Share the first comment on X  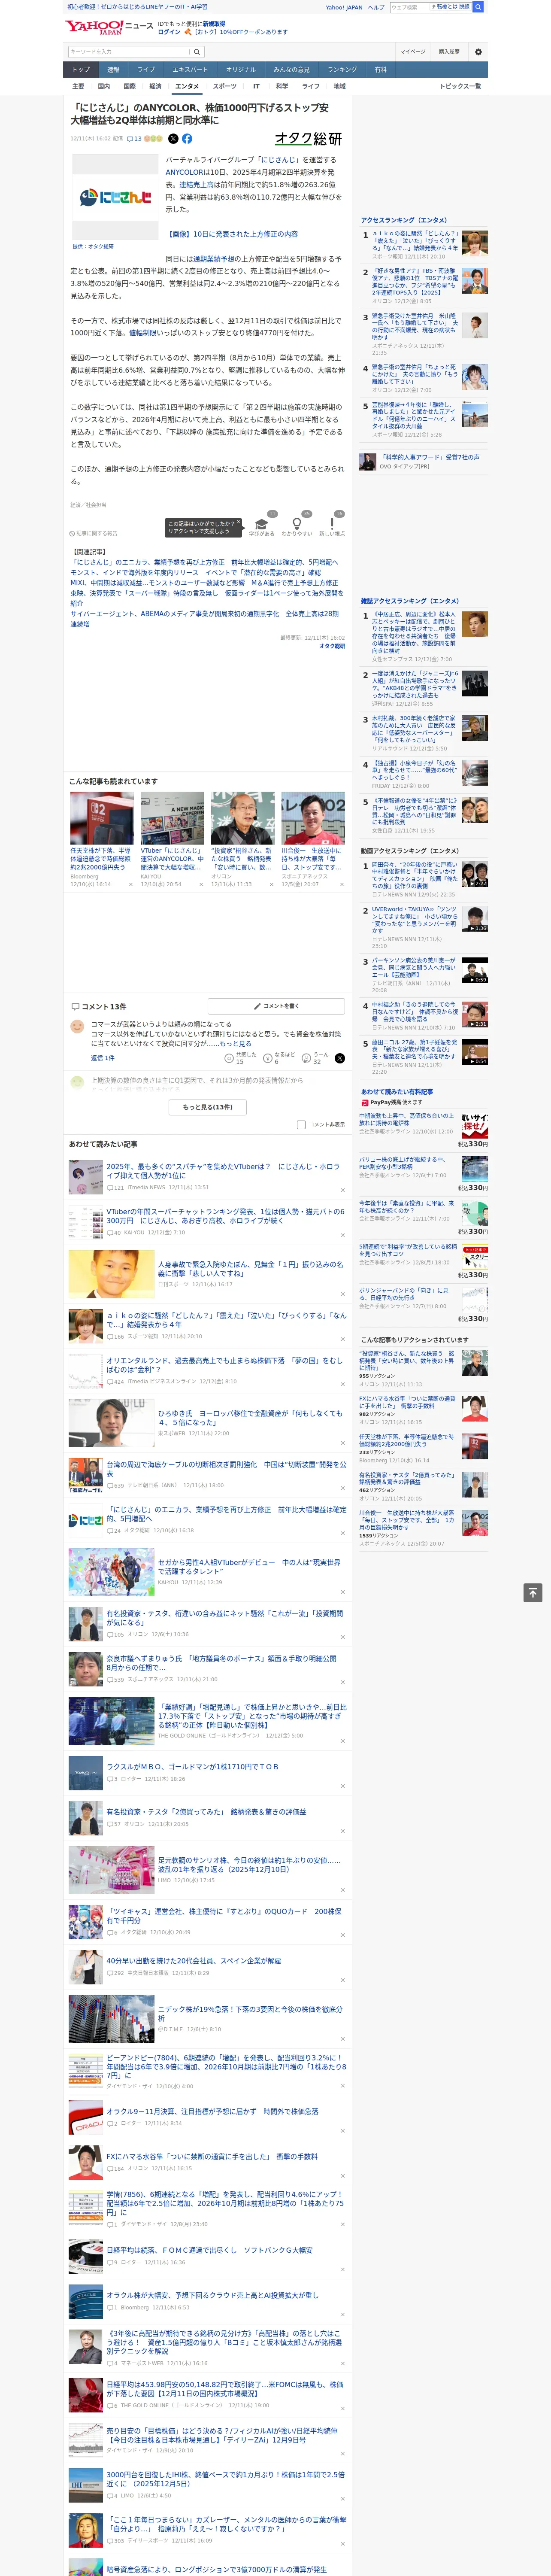[x=340, y=1058]
